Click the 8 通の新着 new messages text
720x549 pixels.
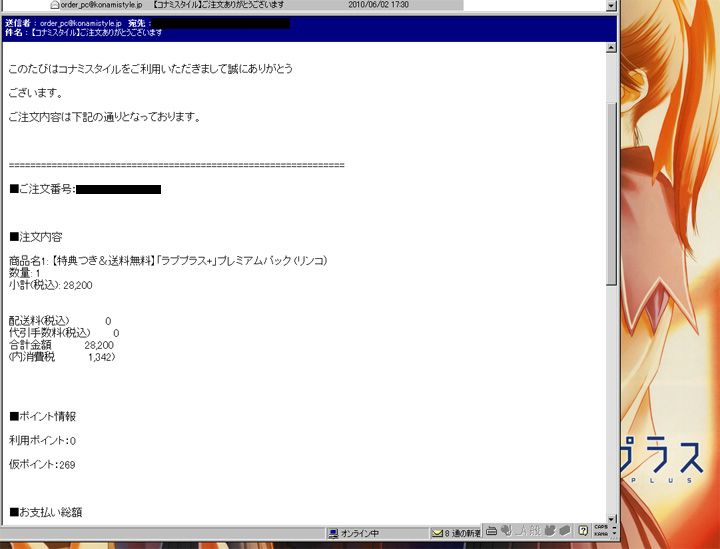click(x=462, y=533)
